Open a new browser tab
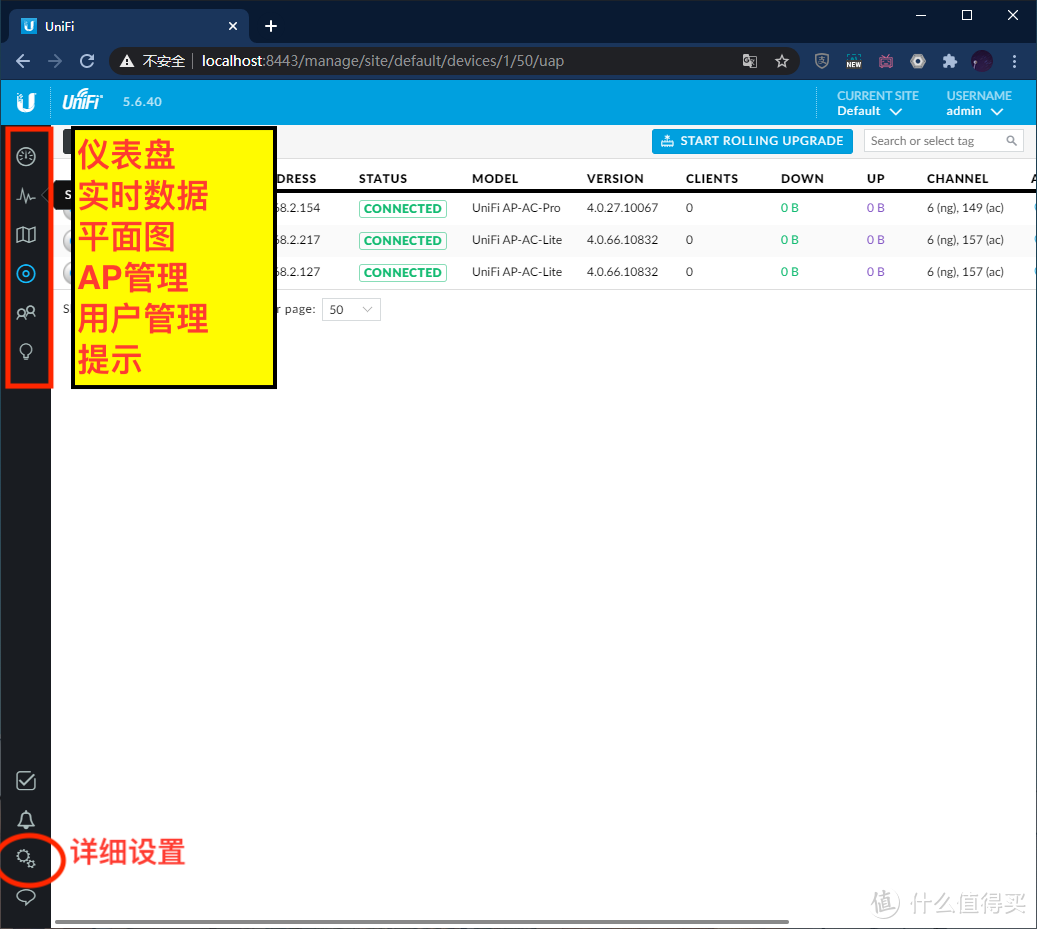Screen dimensions: 1037x929 tap(270, 26)
